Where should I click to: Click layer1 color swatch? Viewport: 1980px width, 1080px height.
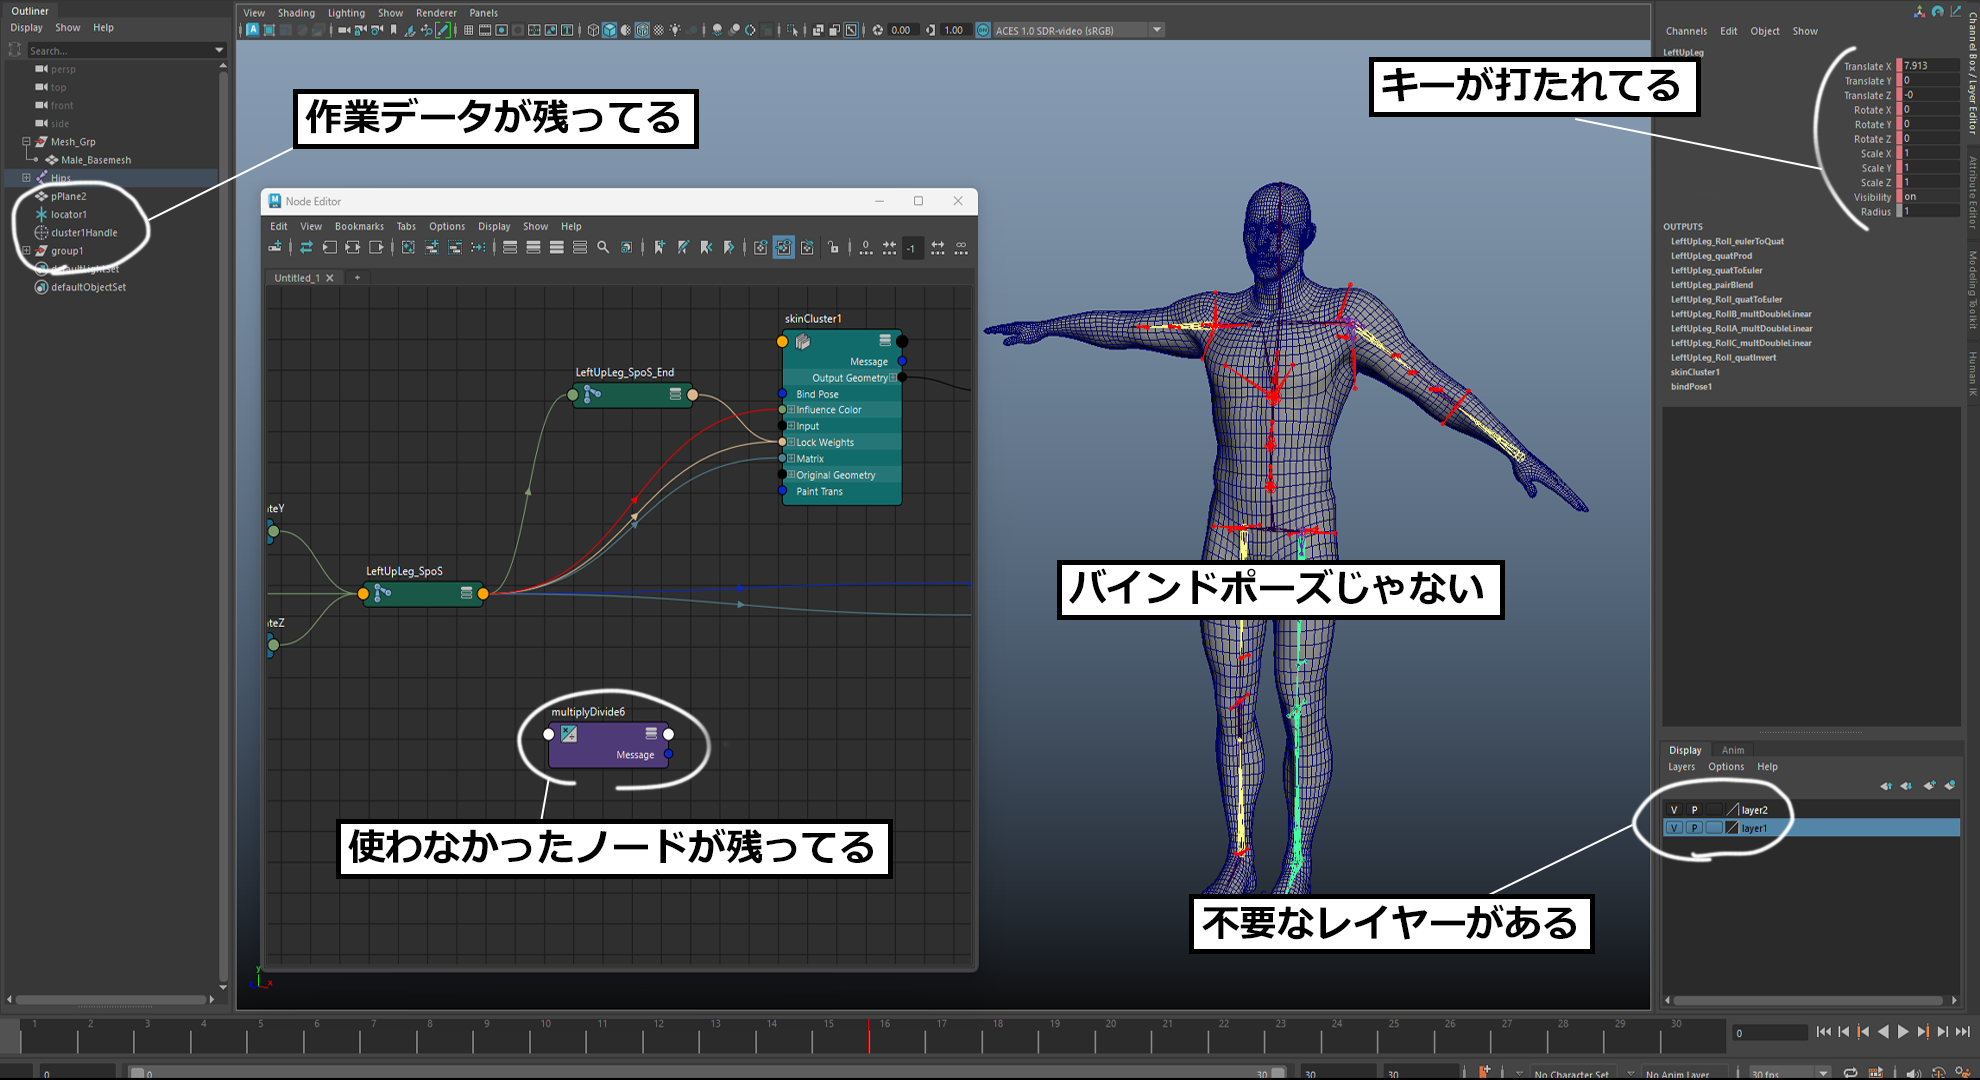pyautogui.click(x=1732, y=828)
